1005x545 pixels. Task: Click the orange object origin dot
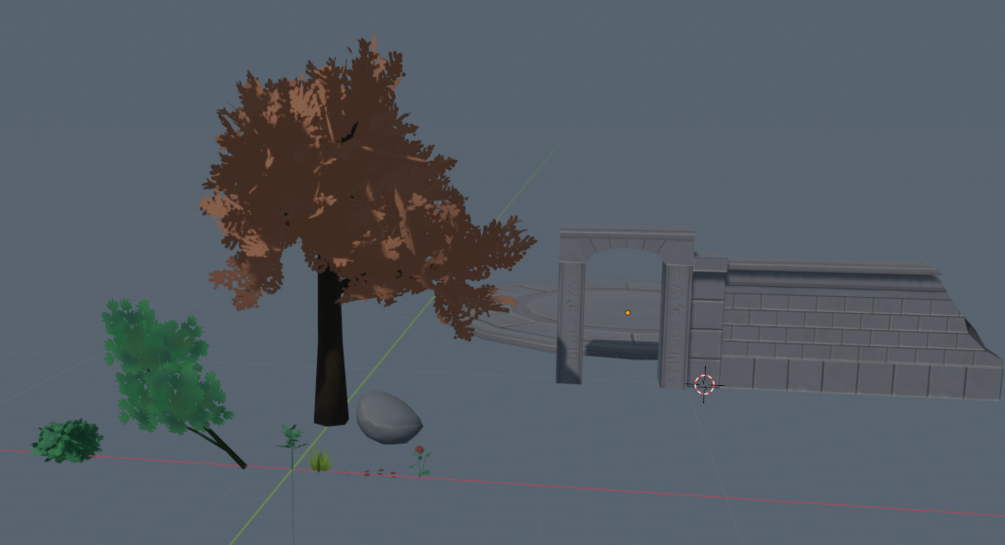[x=627, y=313]
